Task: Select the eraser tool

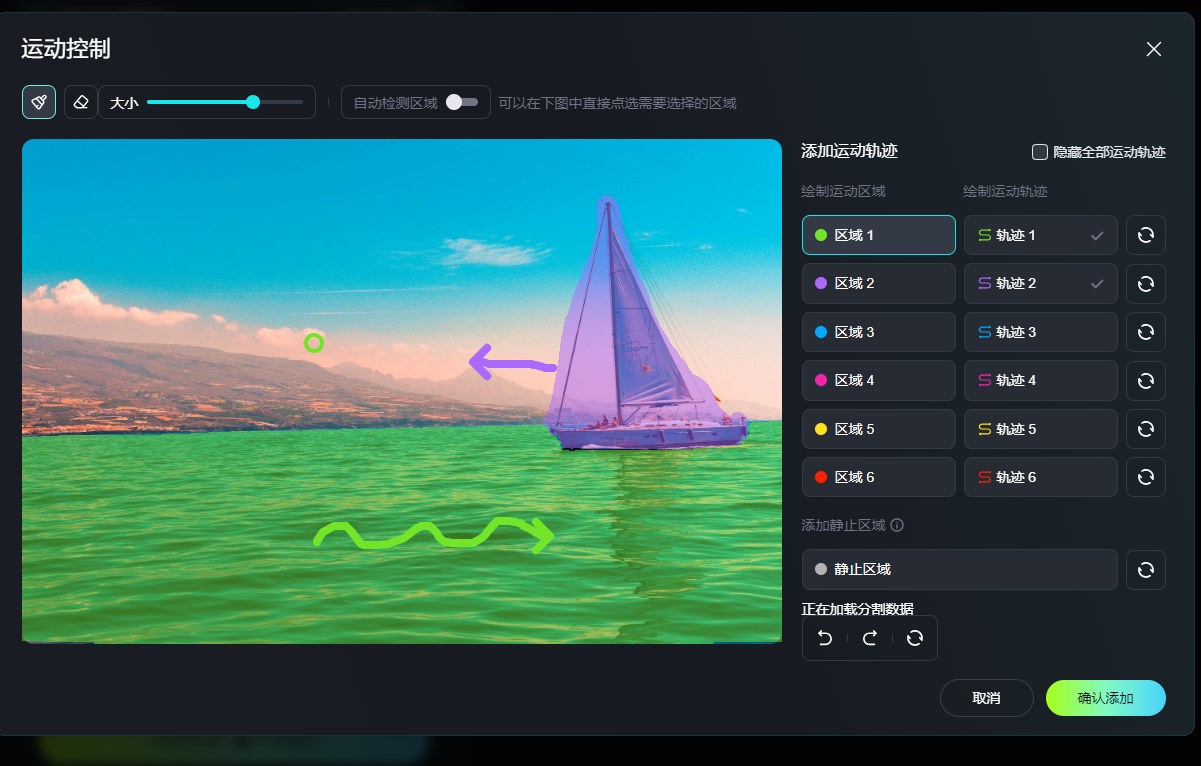Action: pyautogui.click(x=81, y=102)
